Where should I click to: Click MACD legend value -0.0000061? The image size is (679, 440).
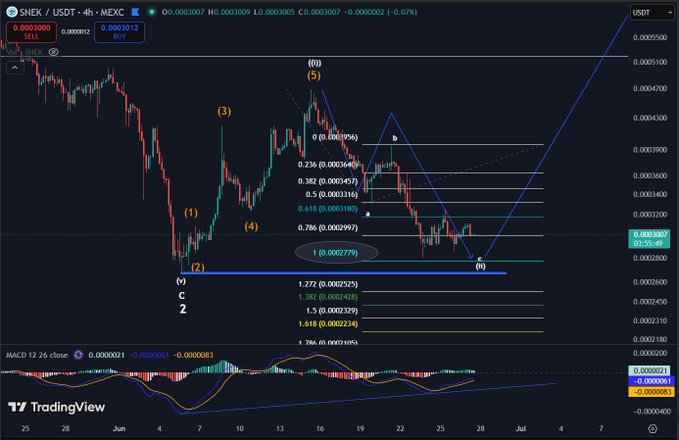pos(149,355)
